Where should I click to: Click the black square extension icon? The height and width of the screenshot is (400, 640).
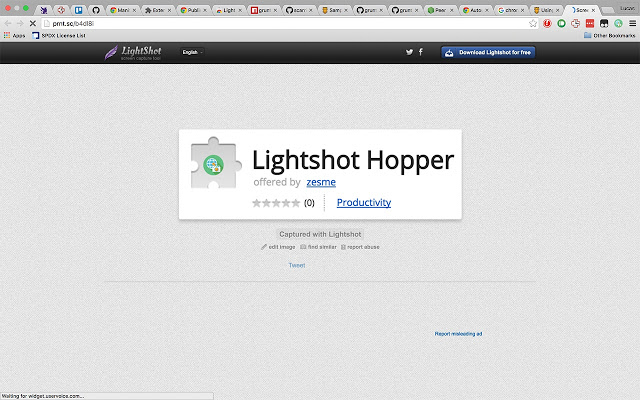(604, 24)
